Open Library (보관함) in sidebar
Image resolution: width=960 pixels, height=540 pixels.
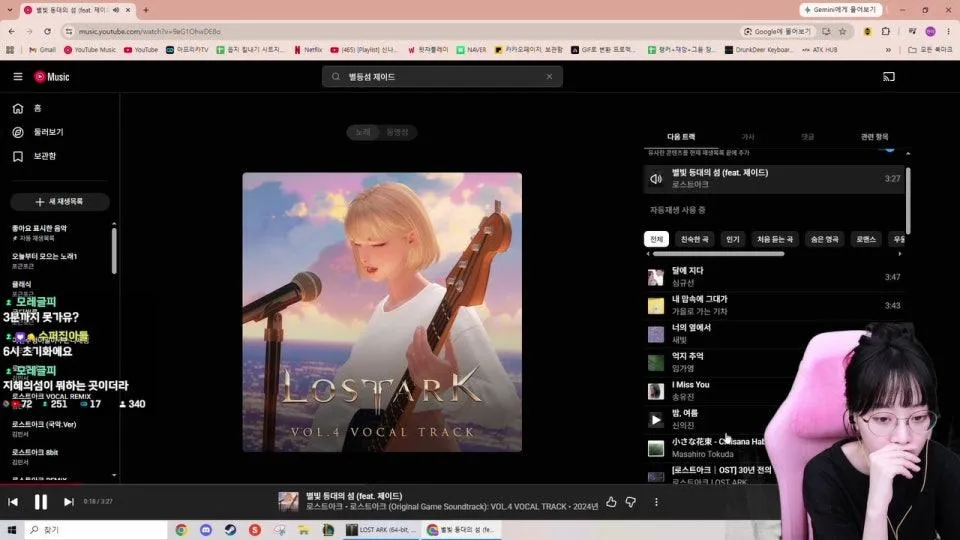coord(34,156)
